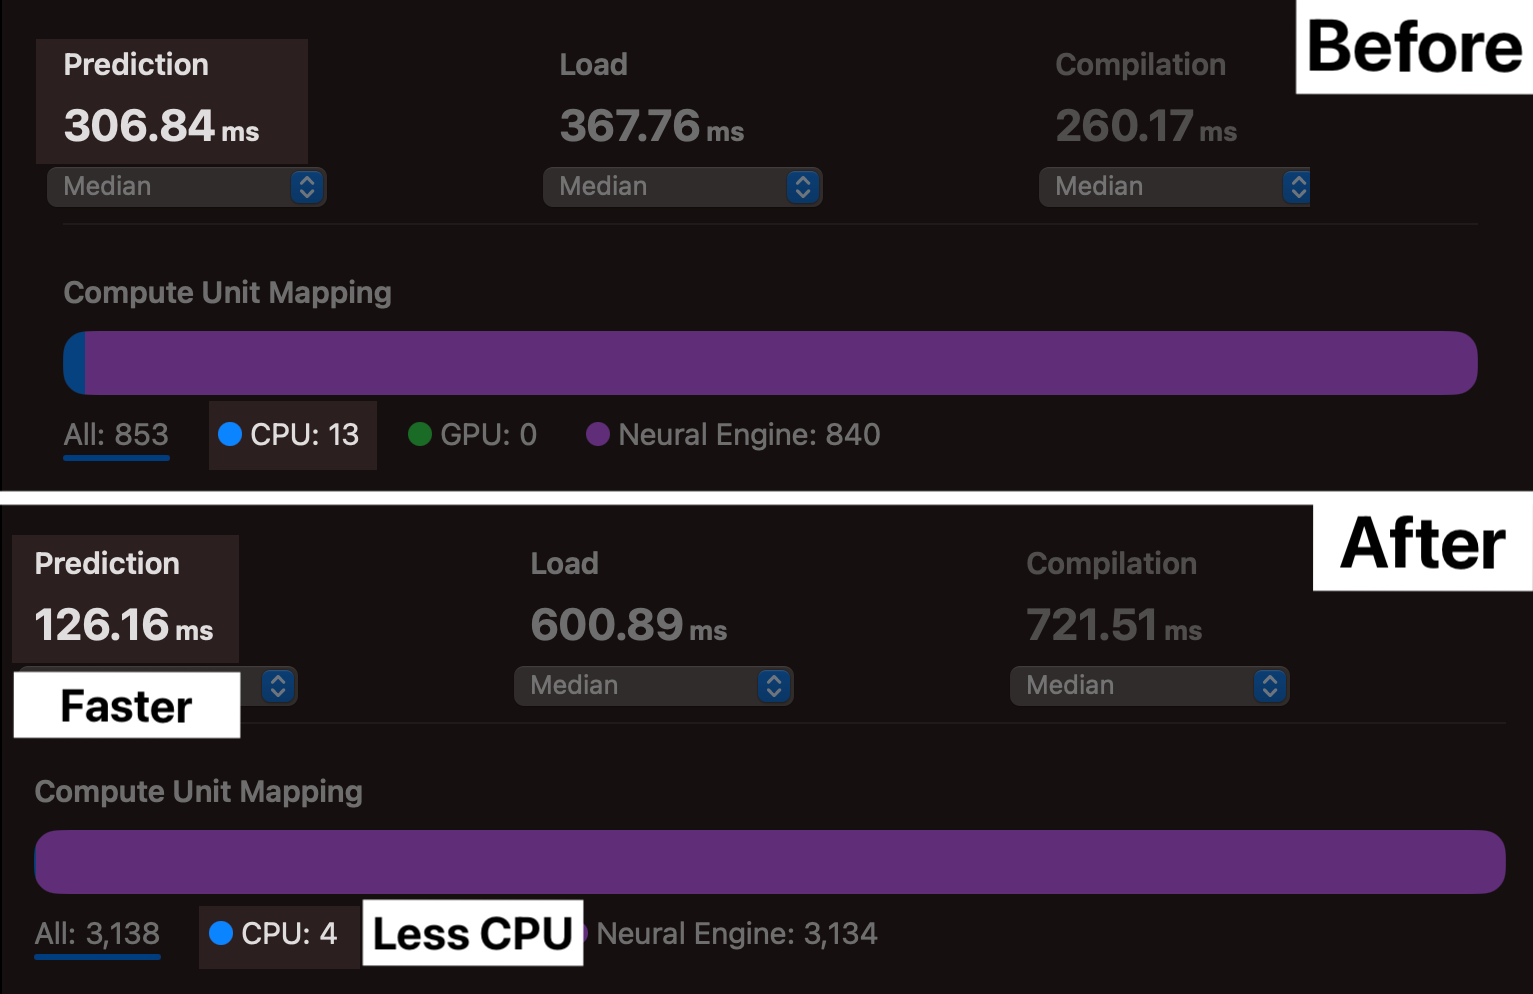Open the Median dropdown under Prediction in Before section

click(186, 186)
